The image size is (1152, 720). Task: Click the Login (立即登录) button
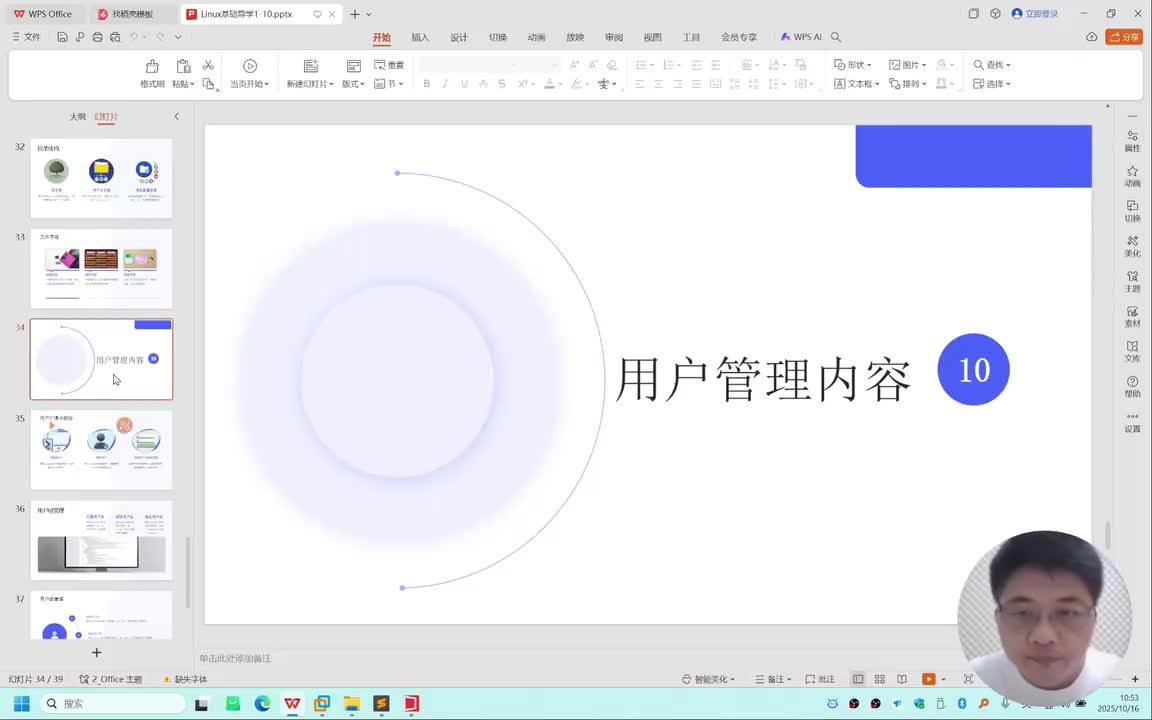(1035, 14)
